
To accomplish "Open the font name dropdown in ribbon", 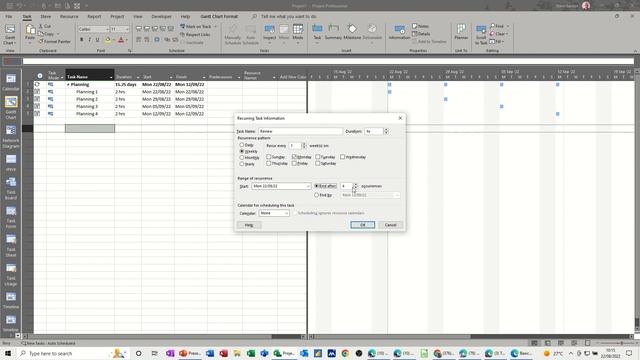I will 107,29.
